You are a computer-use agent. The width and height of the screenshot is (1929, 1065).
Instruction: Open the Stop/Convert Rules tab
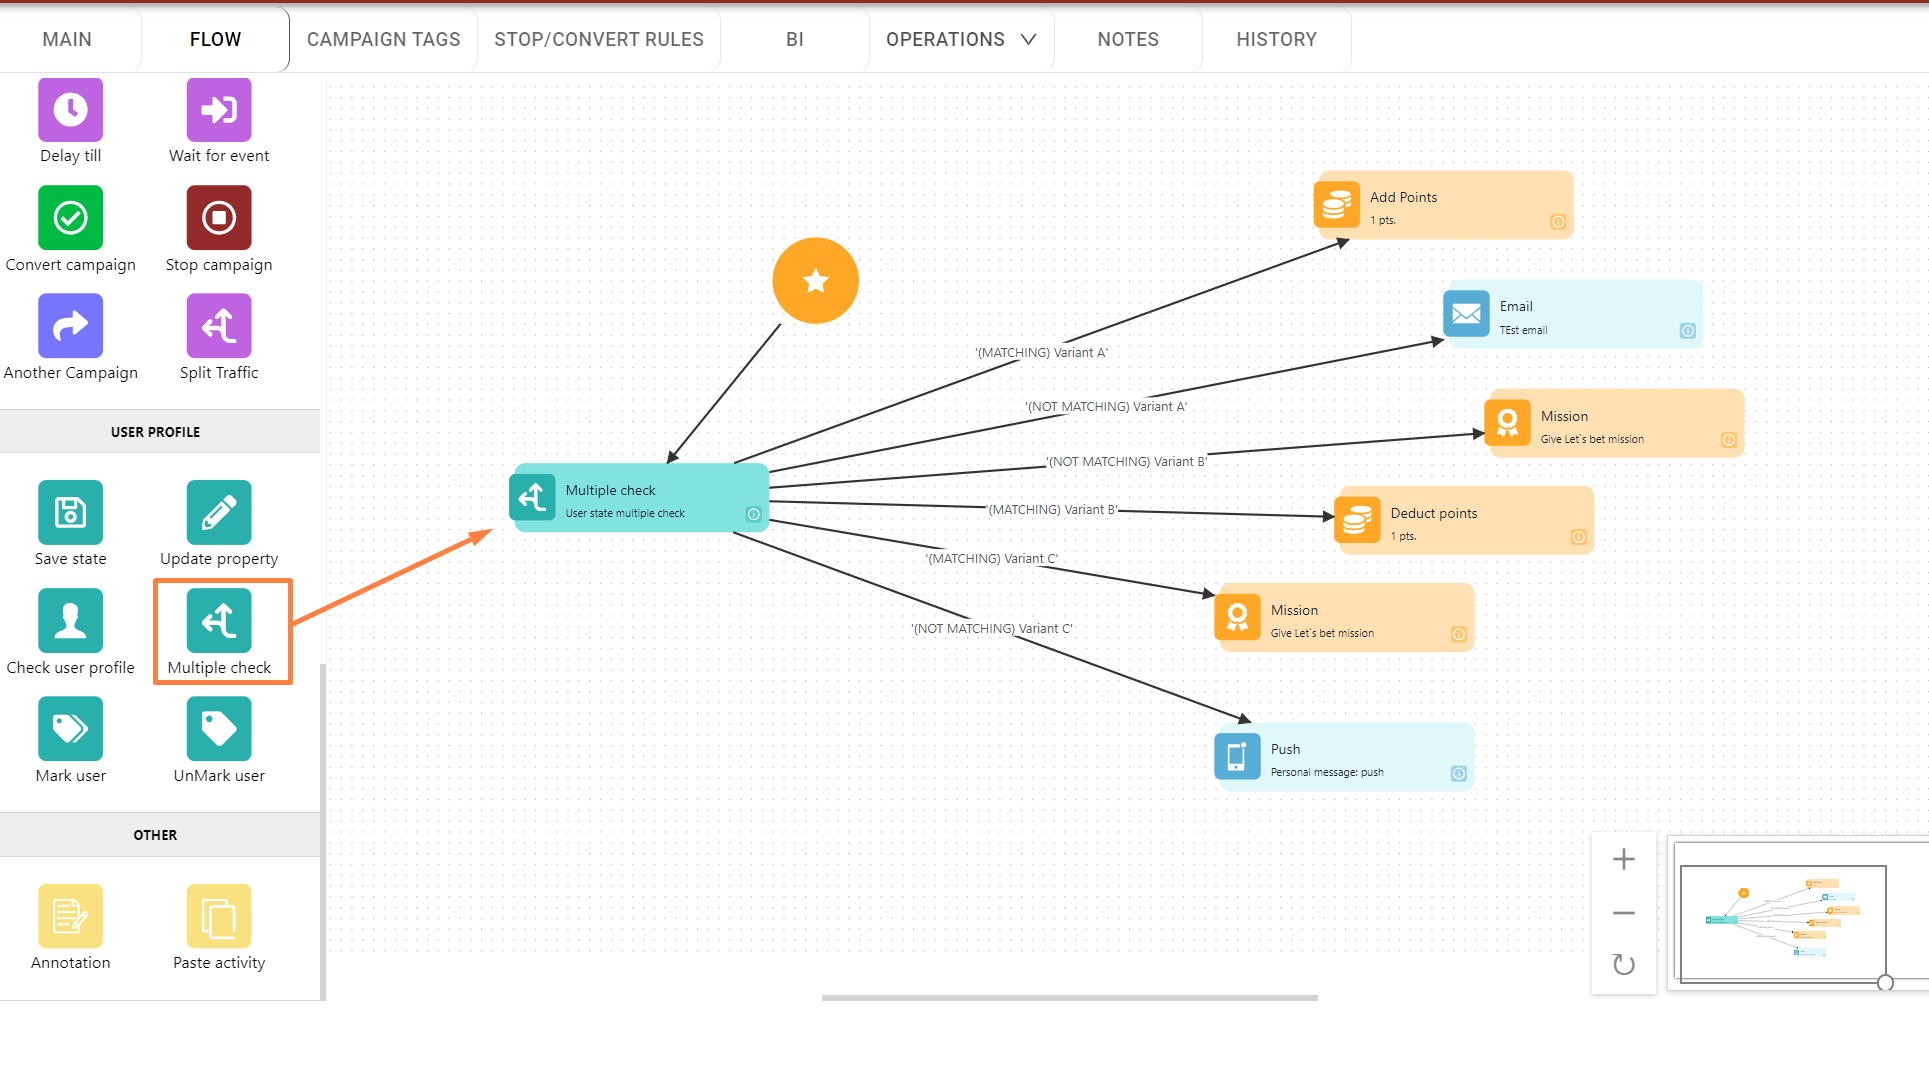point(598,39)
